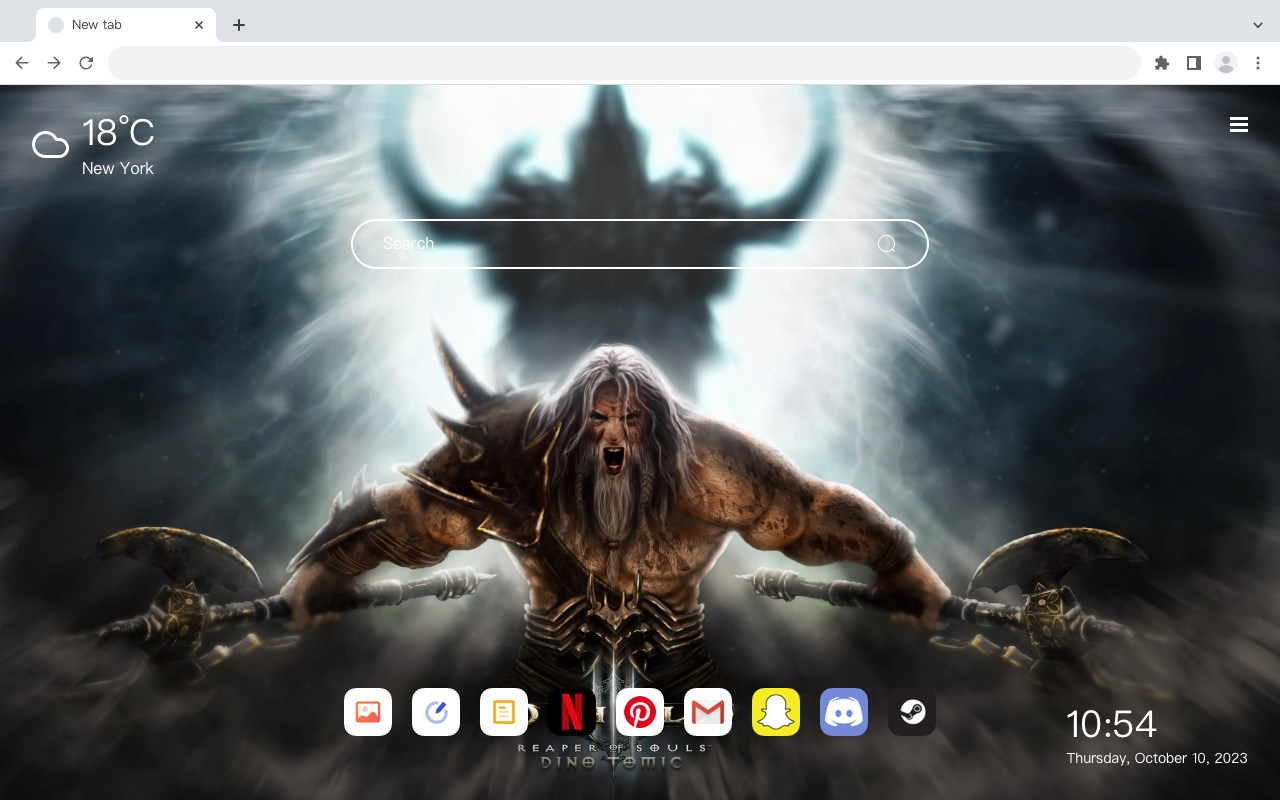This screenshot has height=800, width=1280.
Task: Launch the Pinterest shortcut
Action: [640, 712]
